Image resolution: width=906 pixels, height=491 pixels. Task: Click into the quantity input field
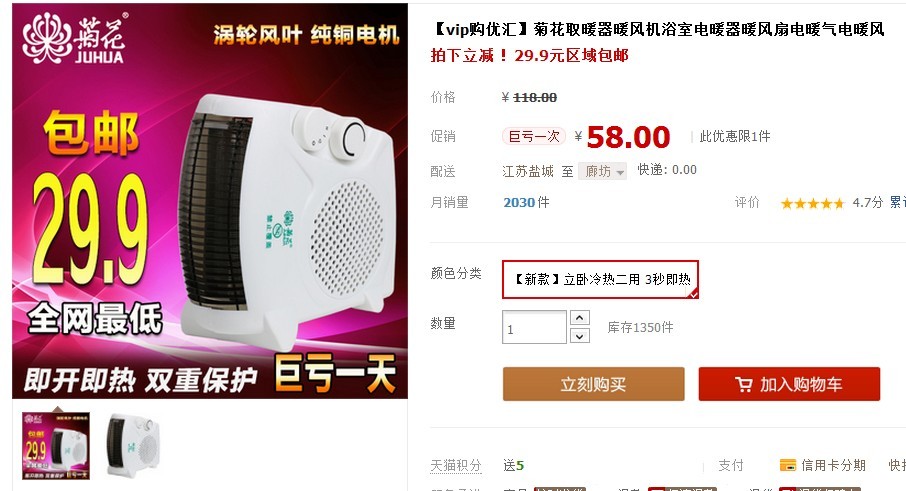534,327
